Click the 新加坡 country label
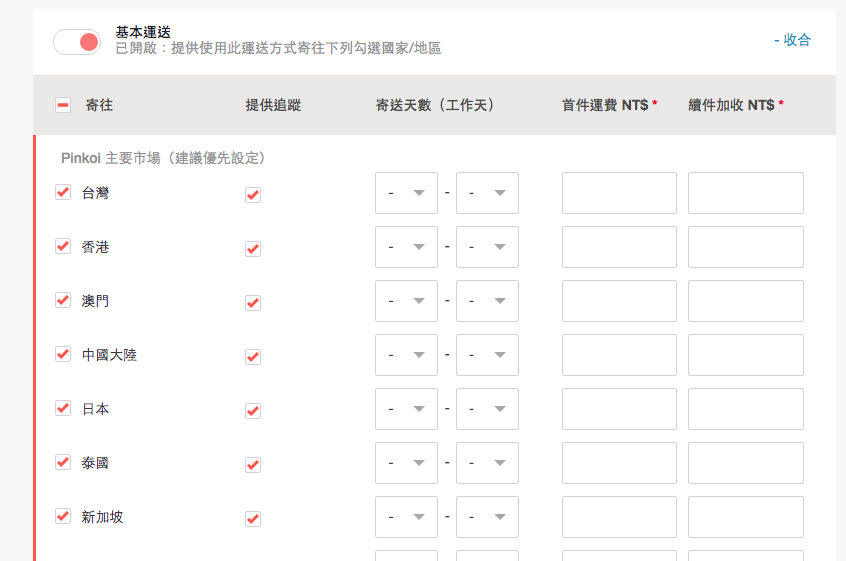 [102, 517]
